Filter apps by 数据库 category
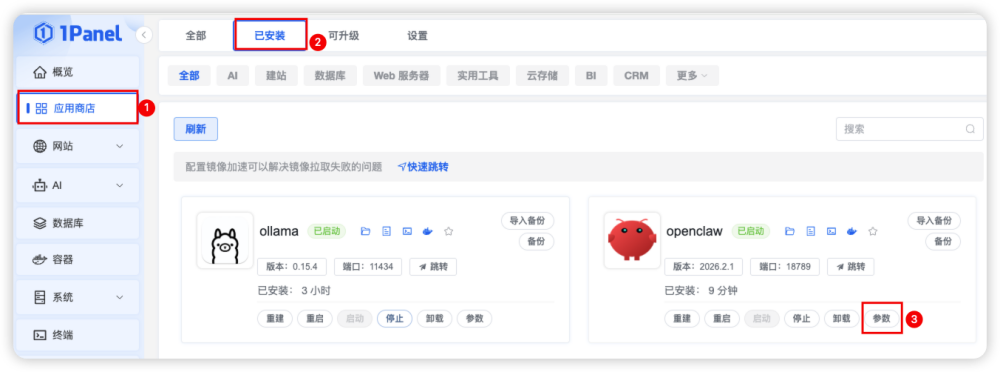The width and height of the screenshot is (1000, 372). click(330, 75)
